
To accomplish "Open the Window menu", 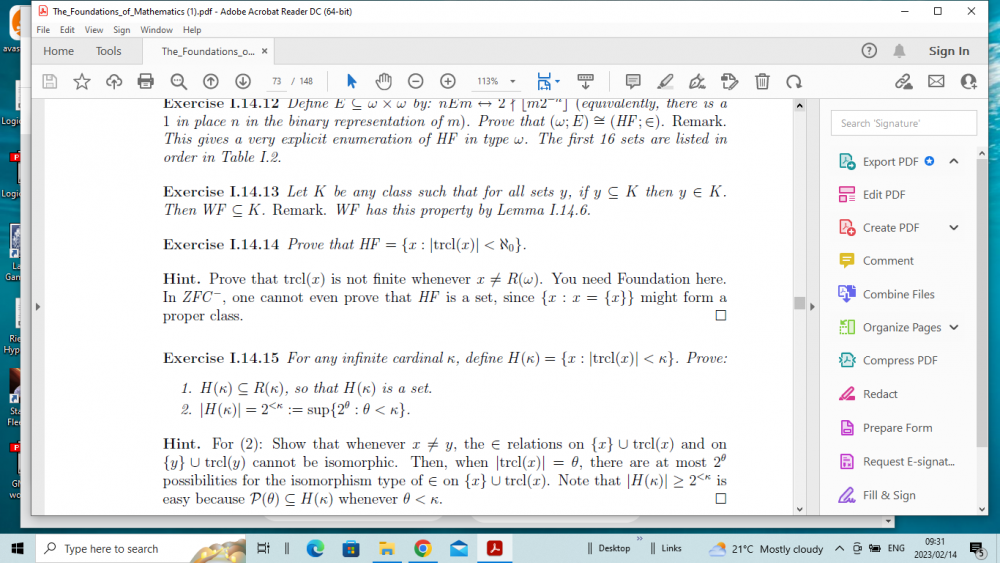I will pyautogui.click(x=156, y=30).
